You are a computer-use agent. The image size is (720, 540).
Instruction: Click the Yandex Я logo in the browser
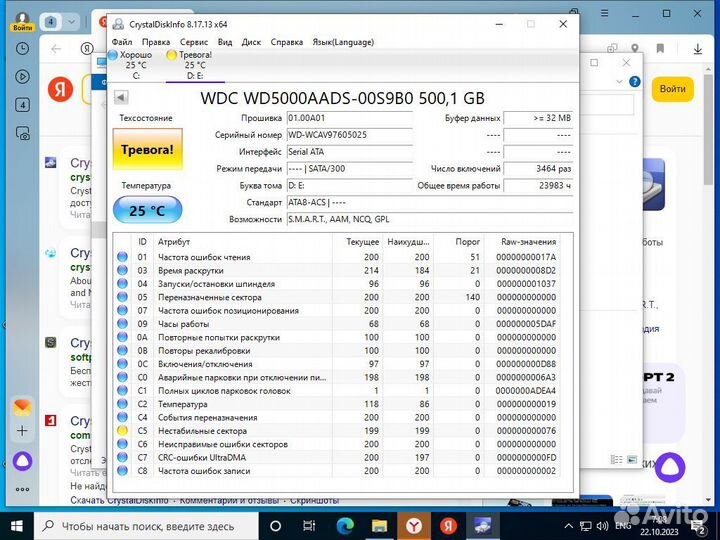point(61,89)
